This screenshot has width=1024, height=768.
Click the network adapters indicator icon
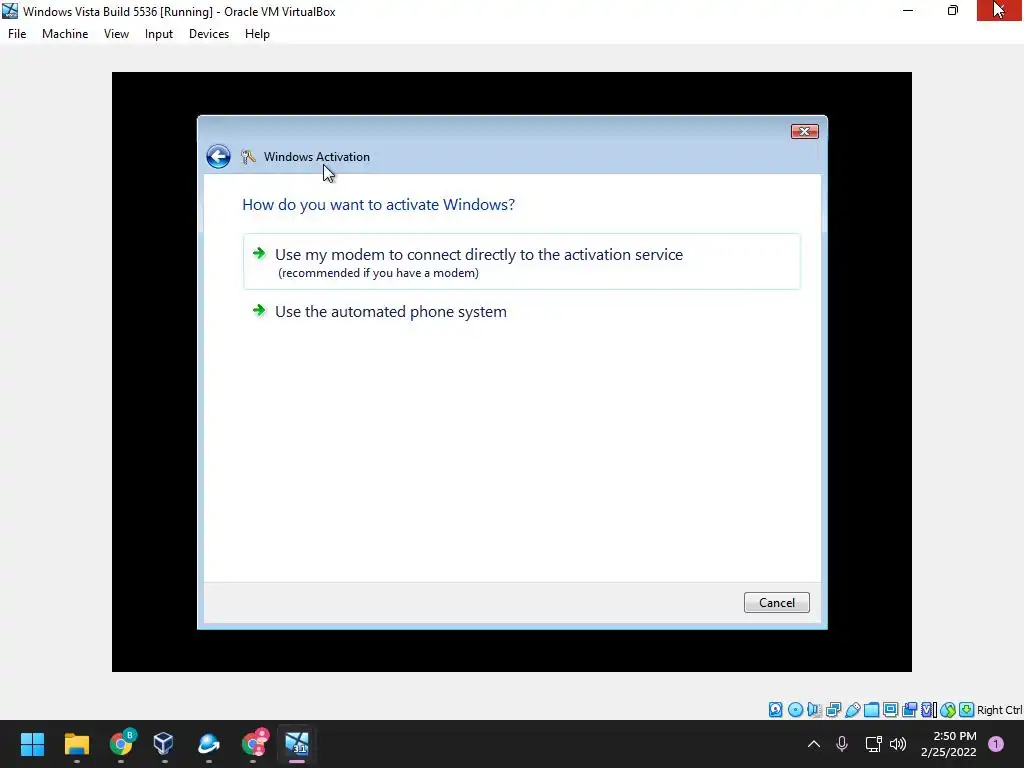(833, 710)
